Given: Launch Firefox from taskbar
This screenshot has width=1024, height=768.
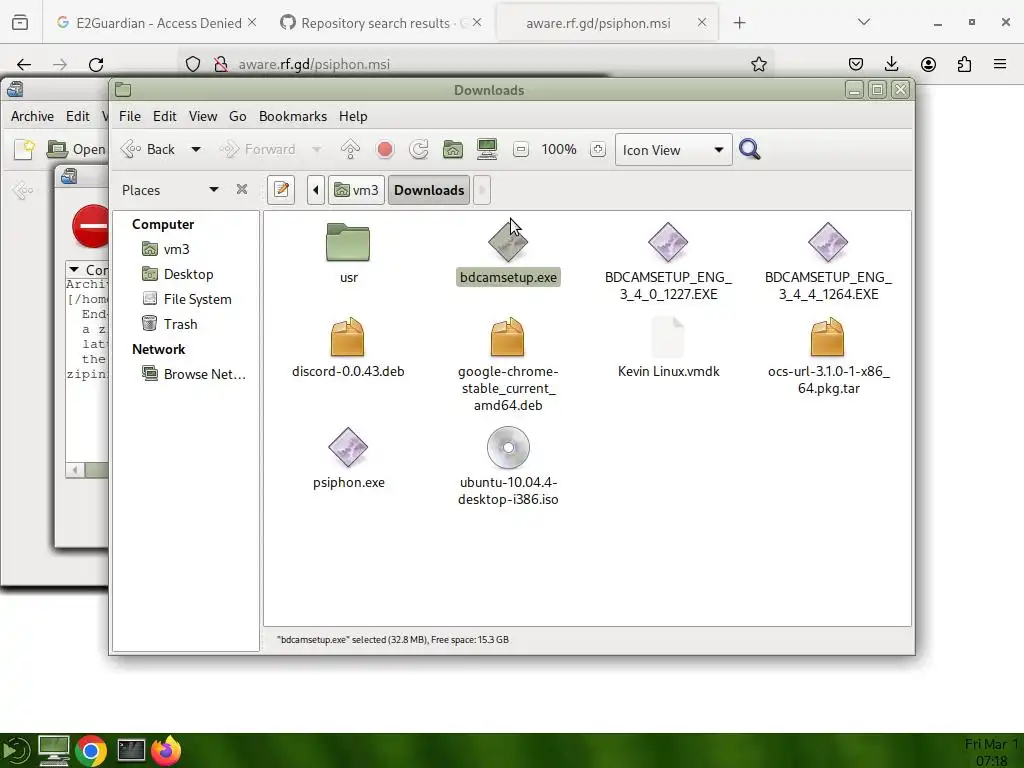Looking at the screenshot, I should coord(167,750).
